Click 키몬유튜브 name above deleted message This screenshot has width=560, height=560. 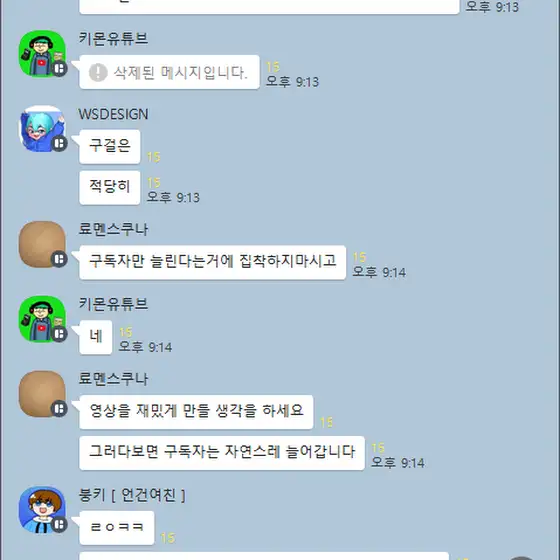(113, 39)
